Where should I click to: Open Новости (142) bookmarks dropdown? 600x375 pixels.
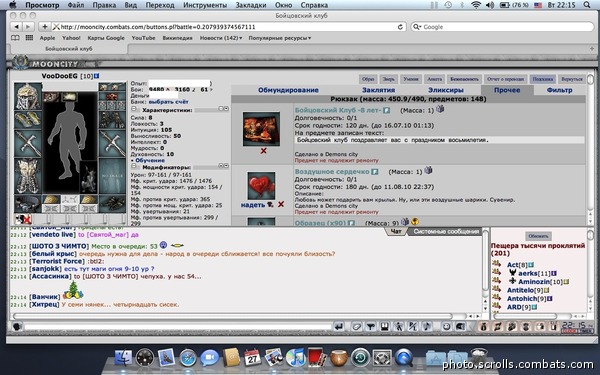point(221,38)
